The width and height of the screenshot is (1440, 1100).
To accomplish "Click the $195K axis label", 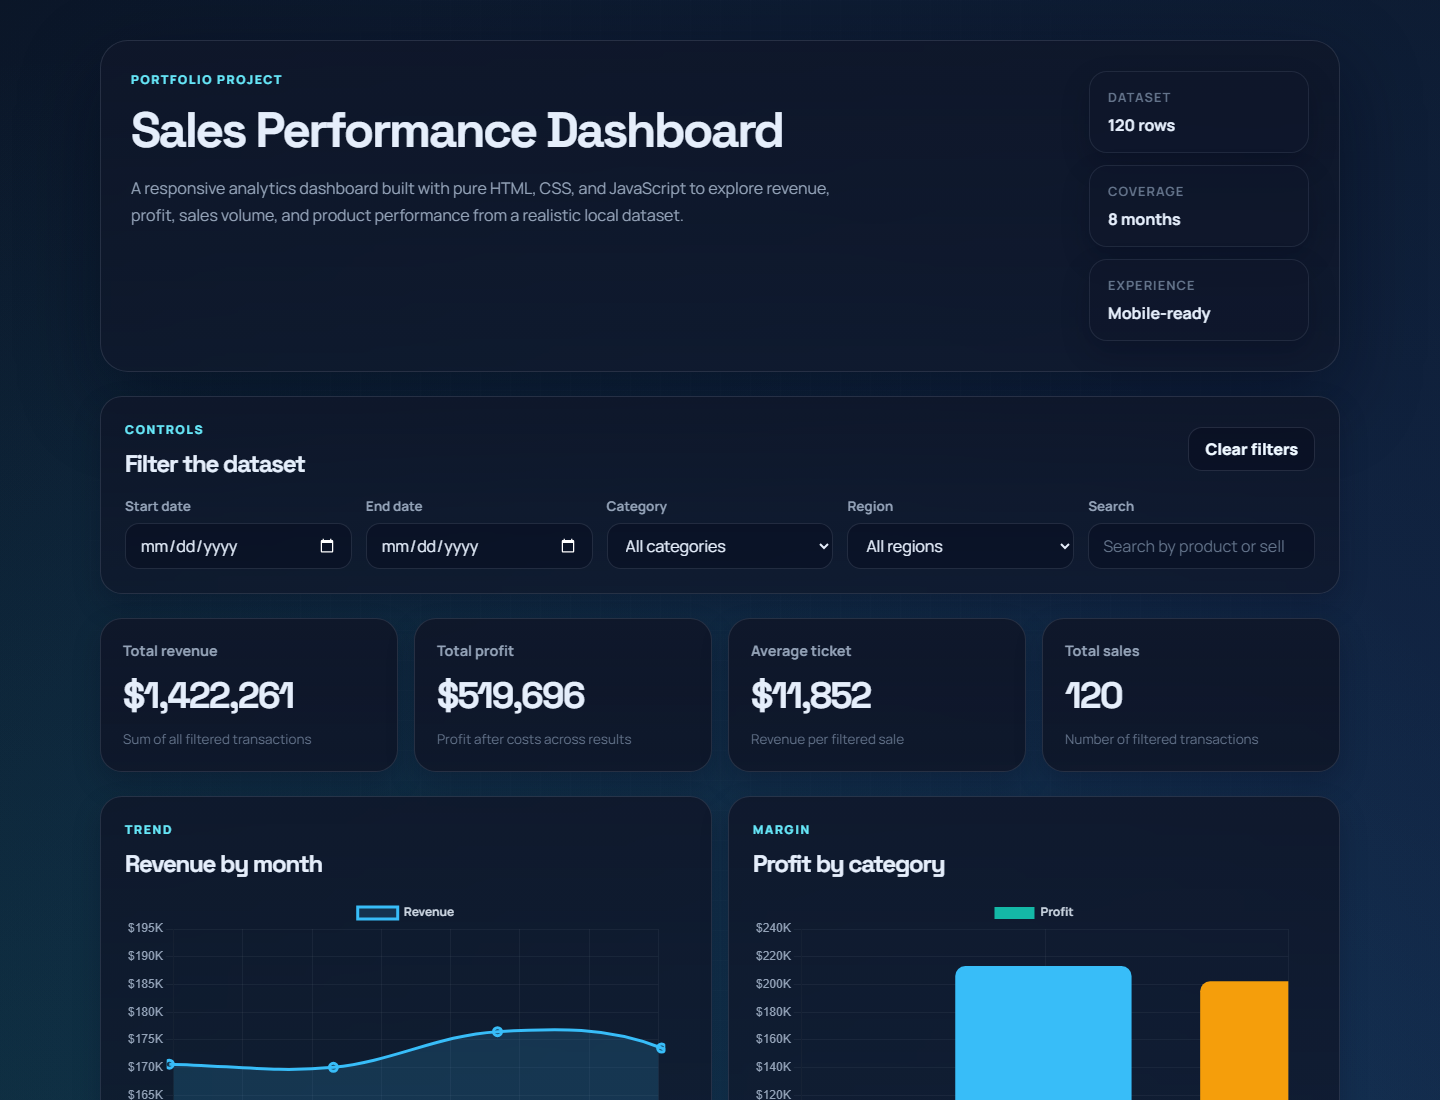I will (x=145, y=928).
